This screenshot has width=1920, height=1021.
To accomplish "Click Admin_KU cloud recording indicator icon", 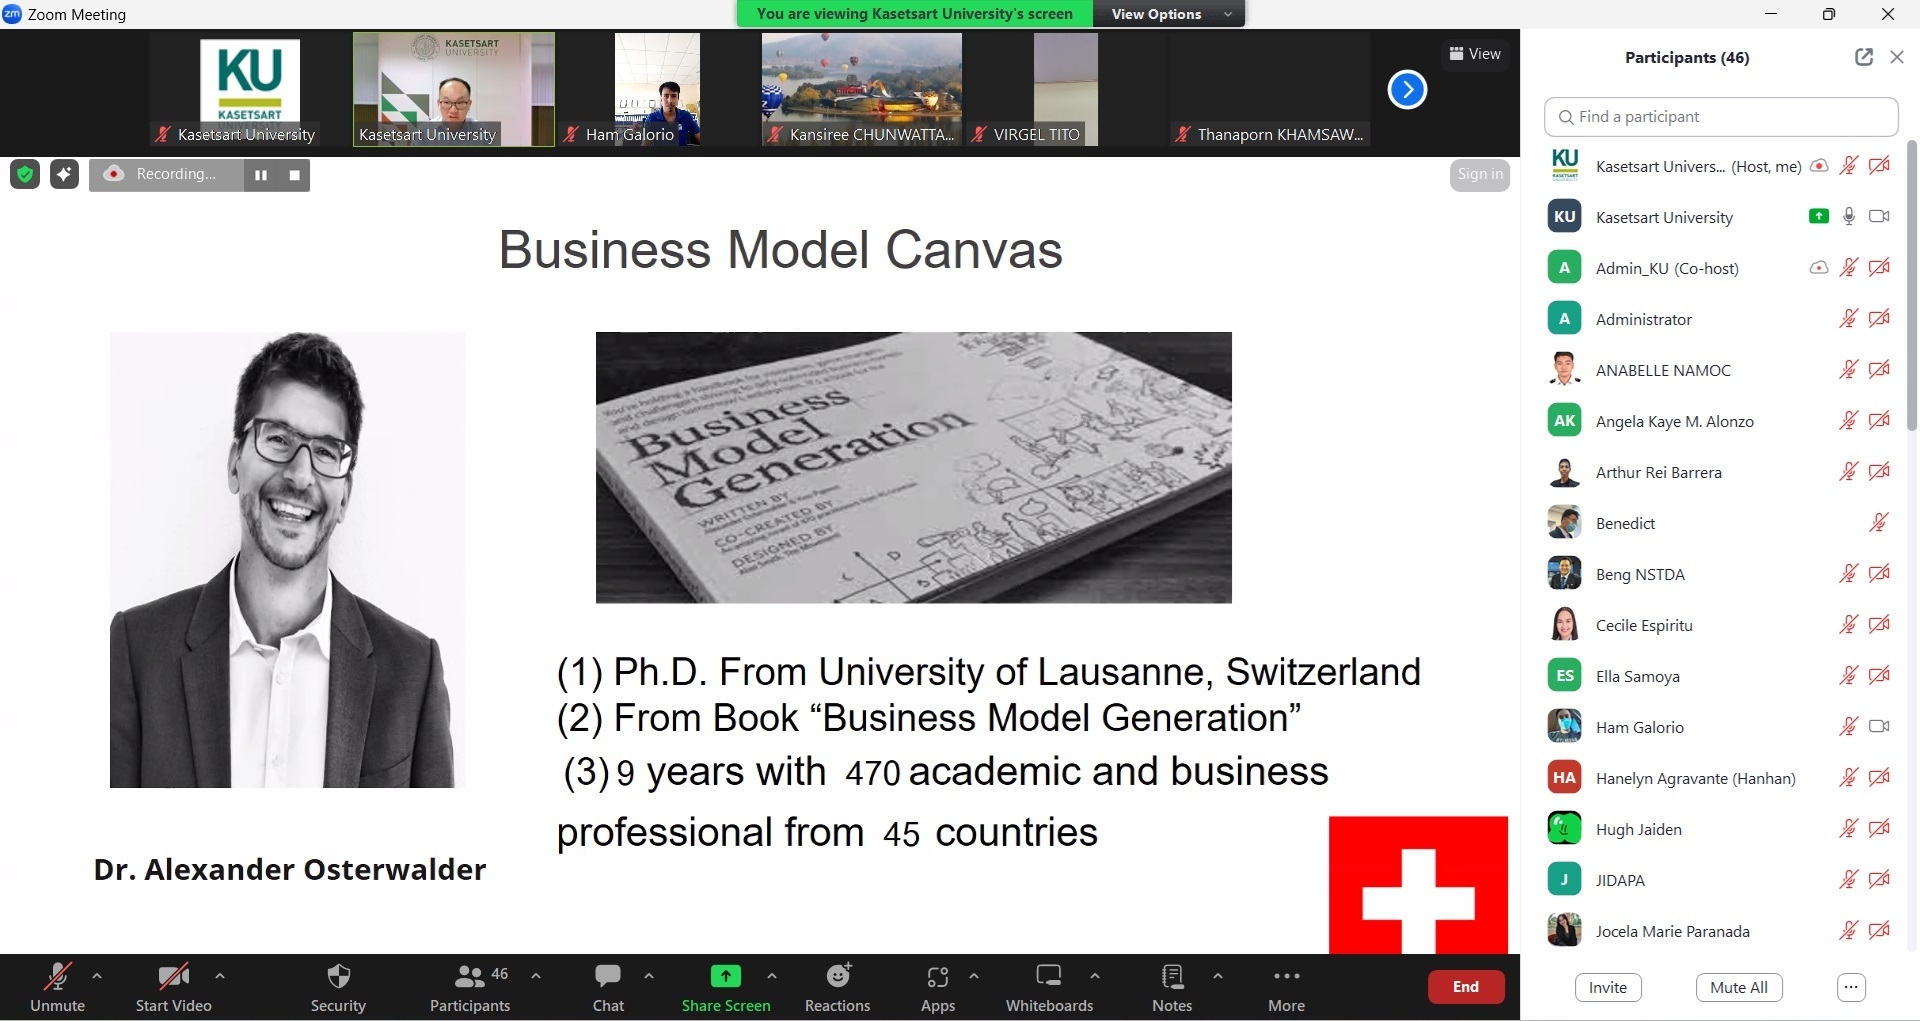I will click(x=1819, y=267).
